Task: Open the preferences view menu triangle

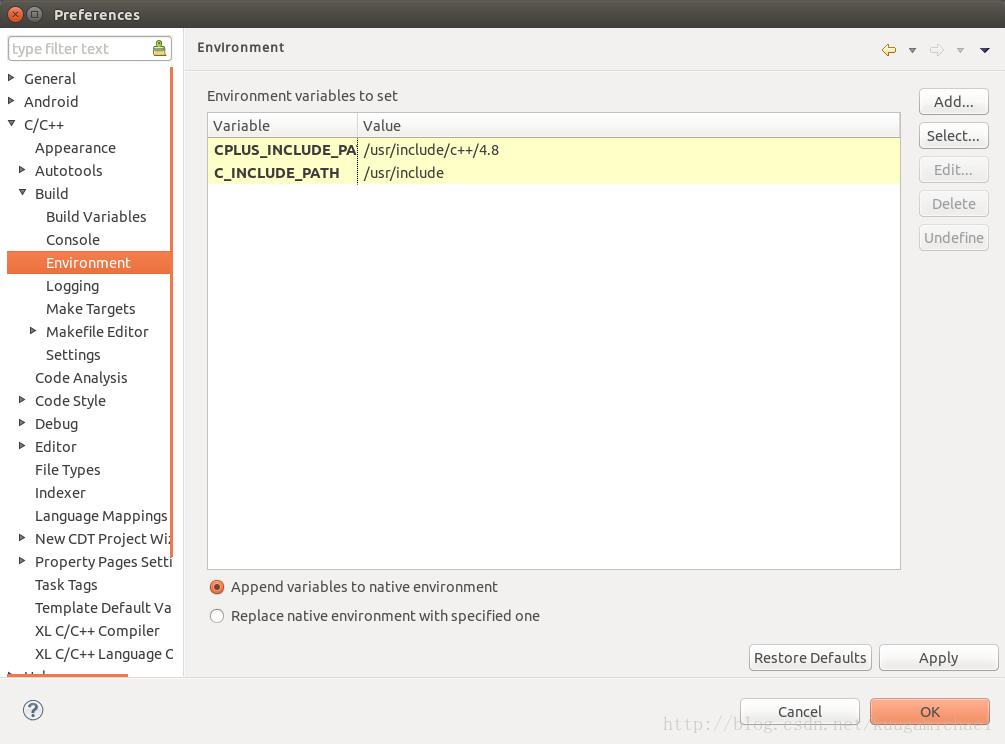Action: pos(984,50)
